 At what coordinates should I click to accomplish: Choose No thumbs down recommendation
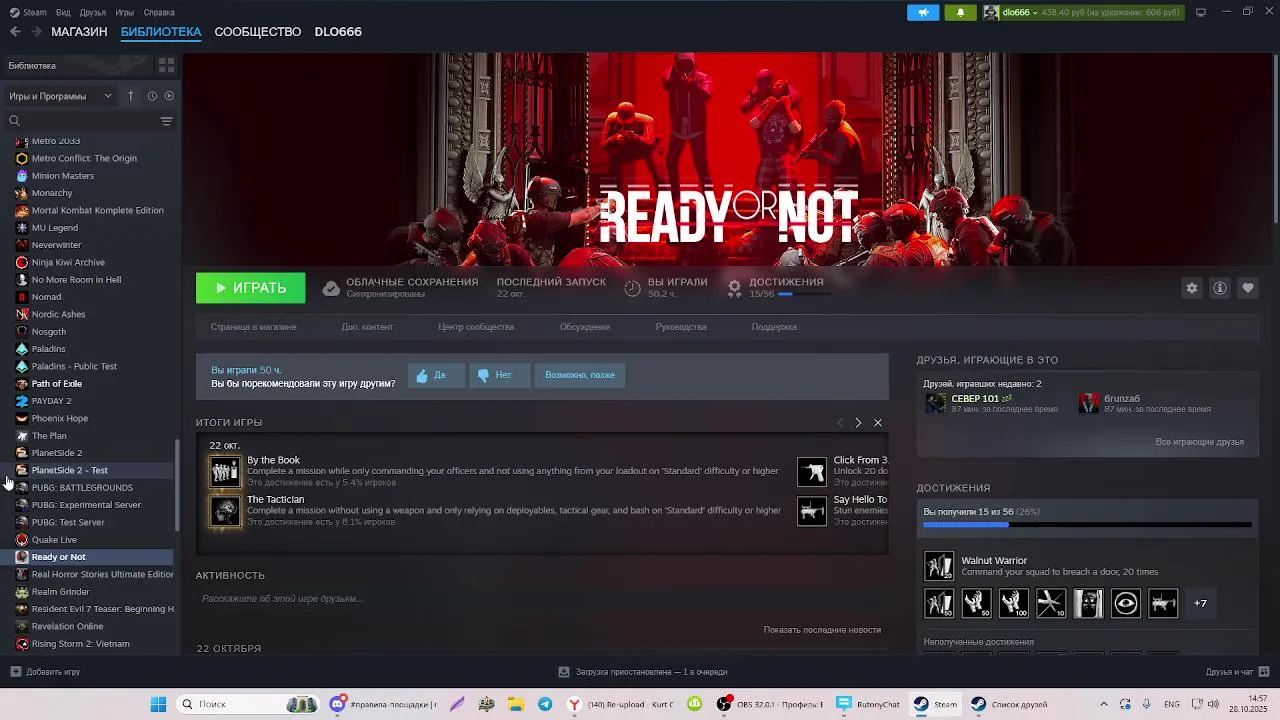tap(498, 375)
